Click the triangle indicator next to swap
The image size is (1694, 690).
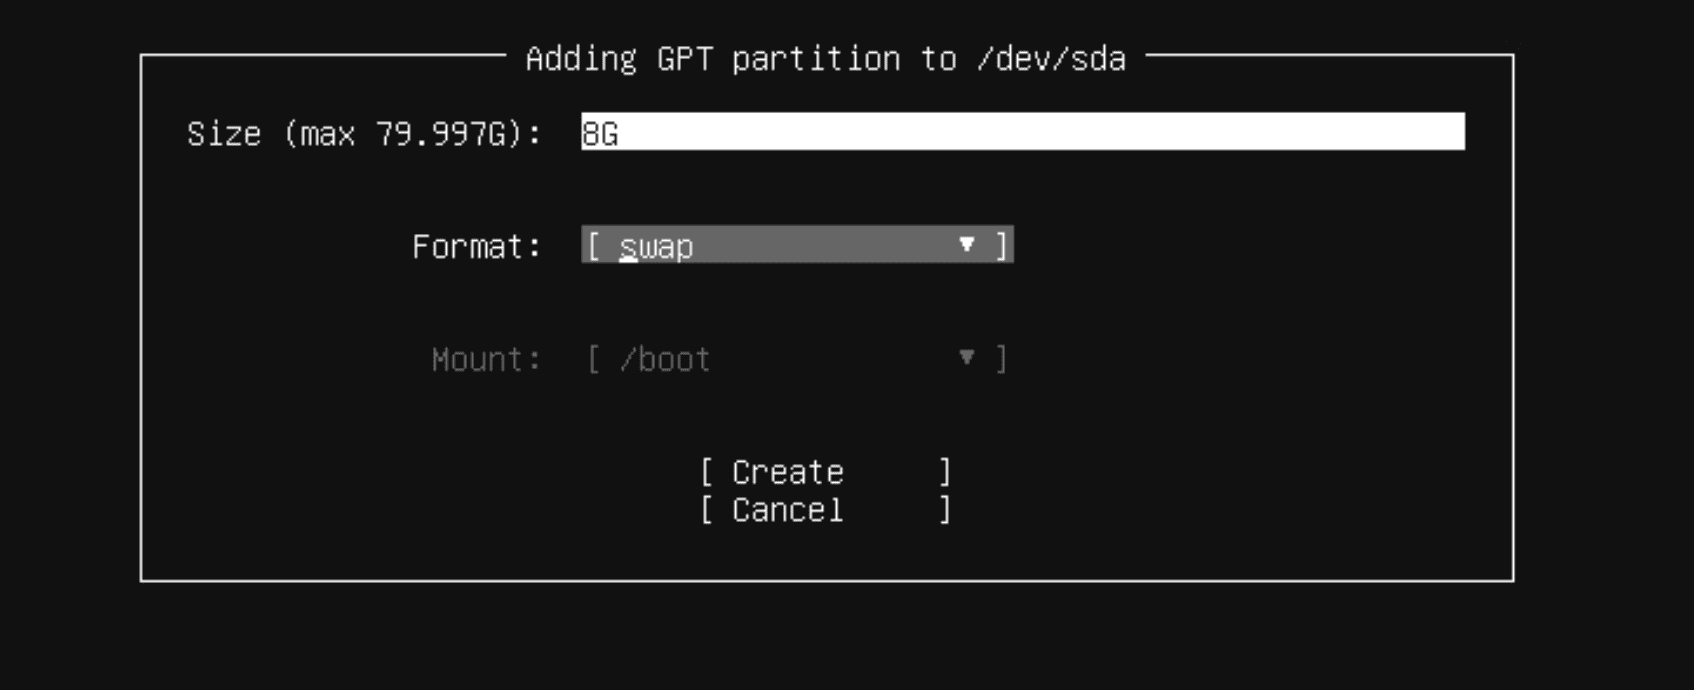tap(966, 244)
